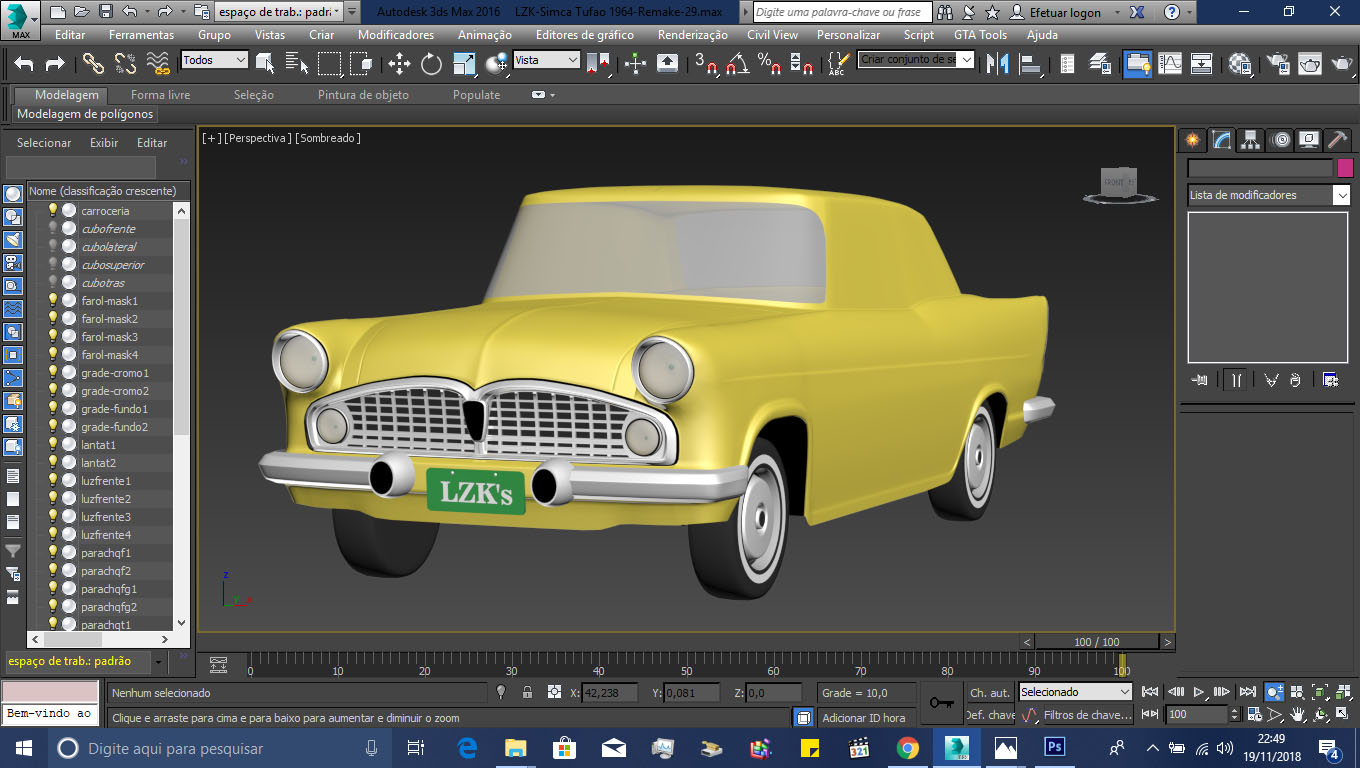Toggle visibility lightbulb for farol-mask1

[52, 301]
